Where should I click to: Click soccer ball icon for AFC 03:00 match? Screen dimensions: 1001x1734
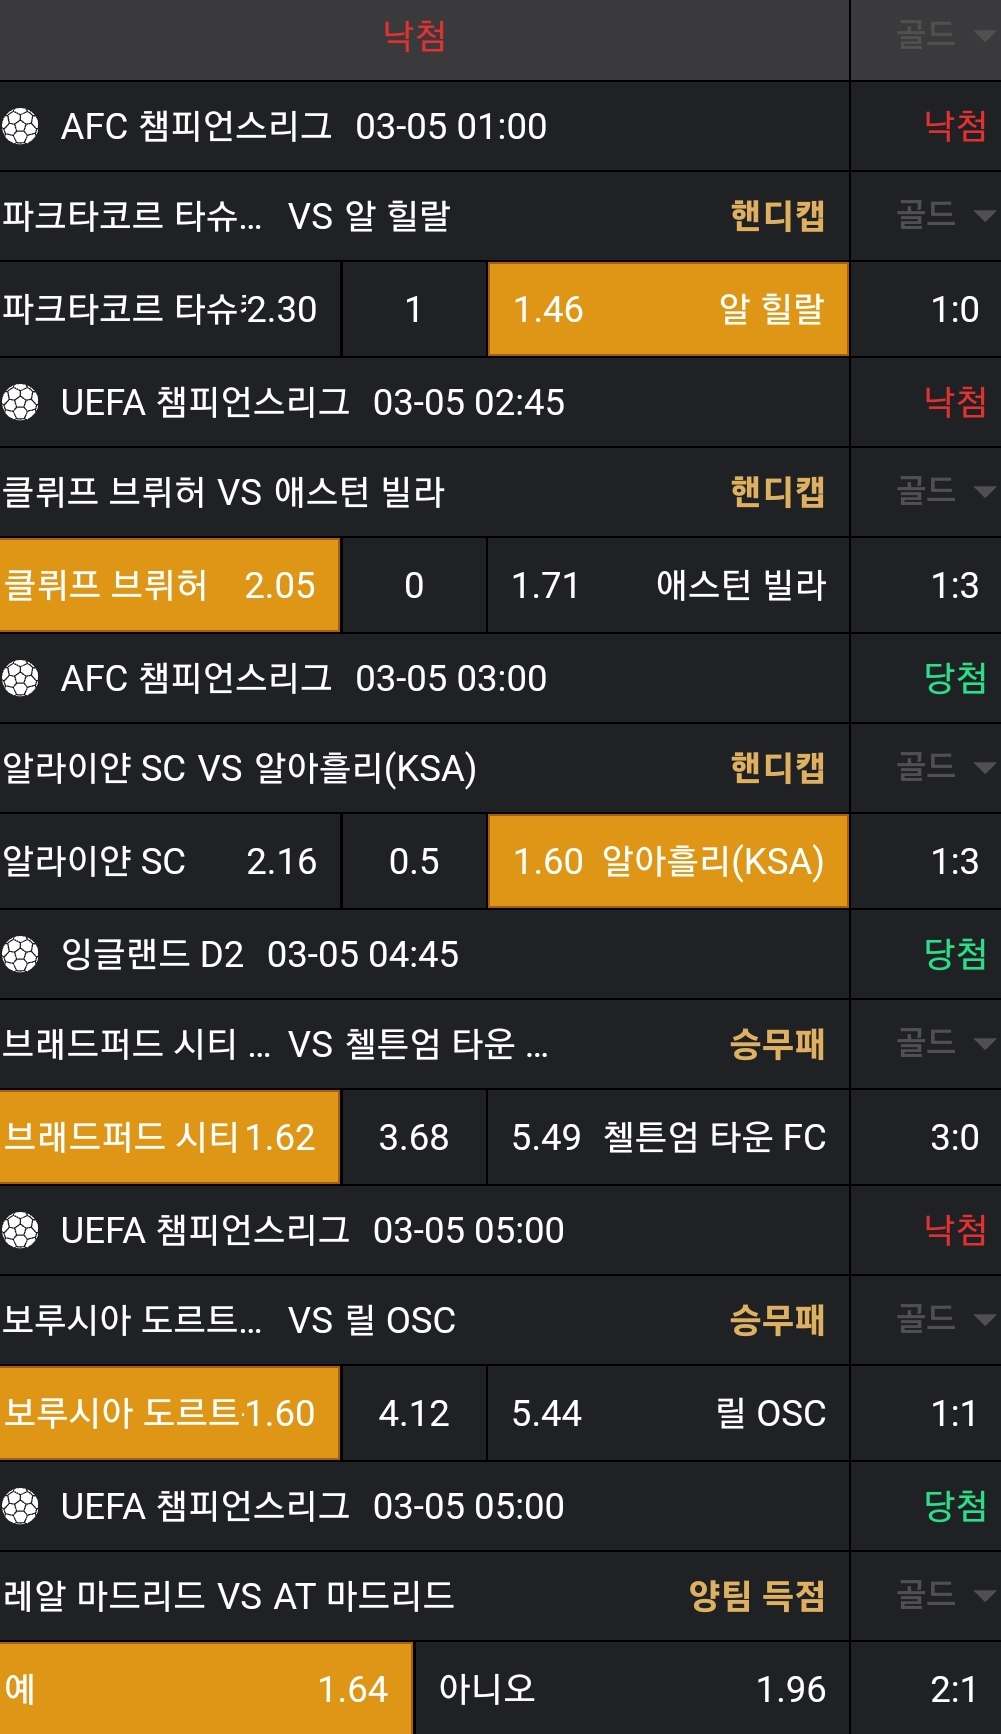tap(20, 679)
